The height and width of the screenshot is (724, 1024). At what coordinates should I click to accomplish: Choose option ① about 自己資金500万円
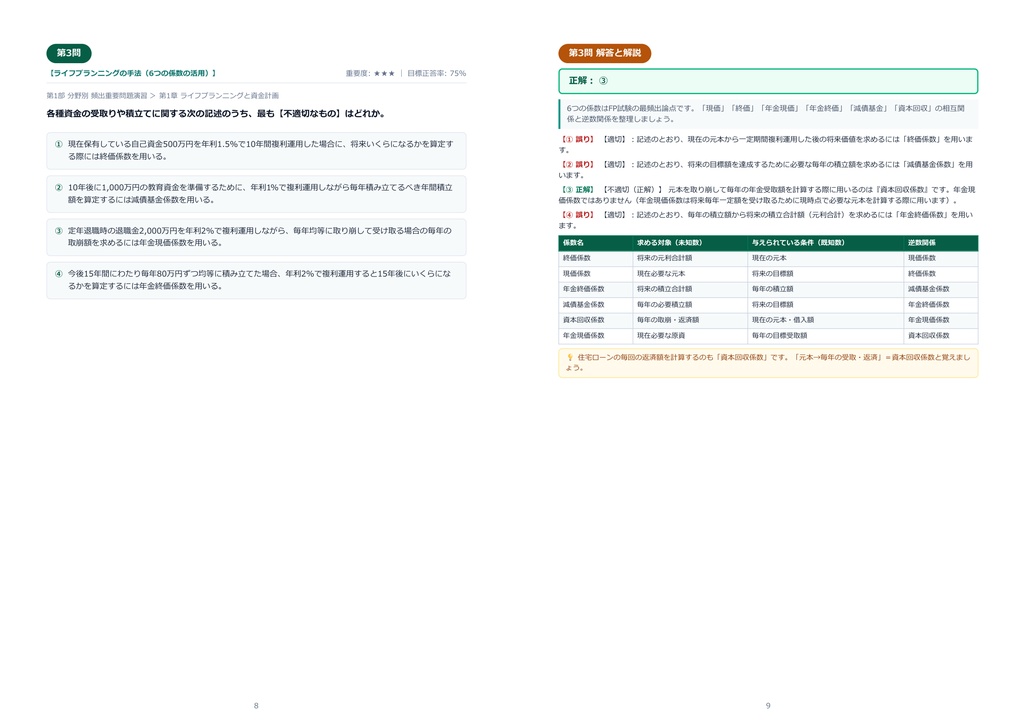(x=256, y=150)
